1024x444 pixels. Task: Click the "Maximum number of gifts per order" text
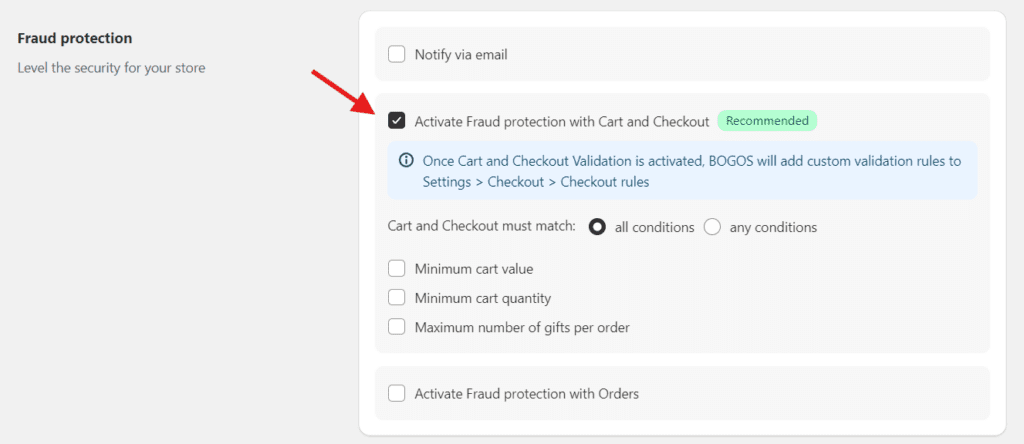click(x=522, y=326)
